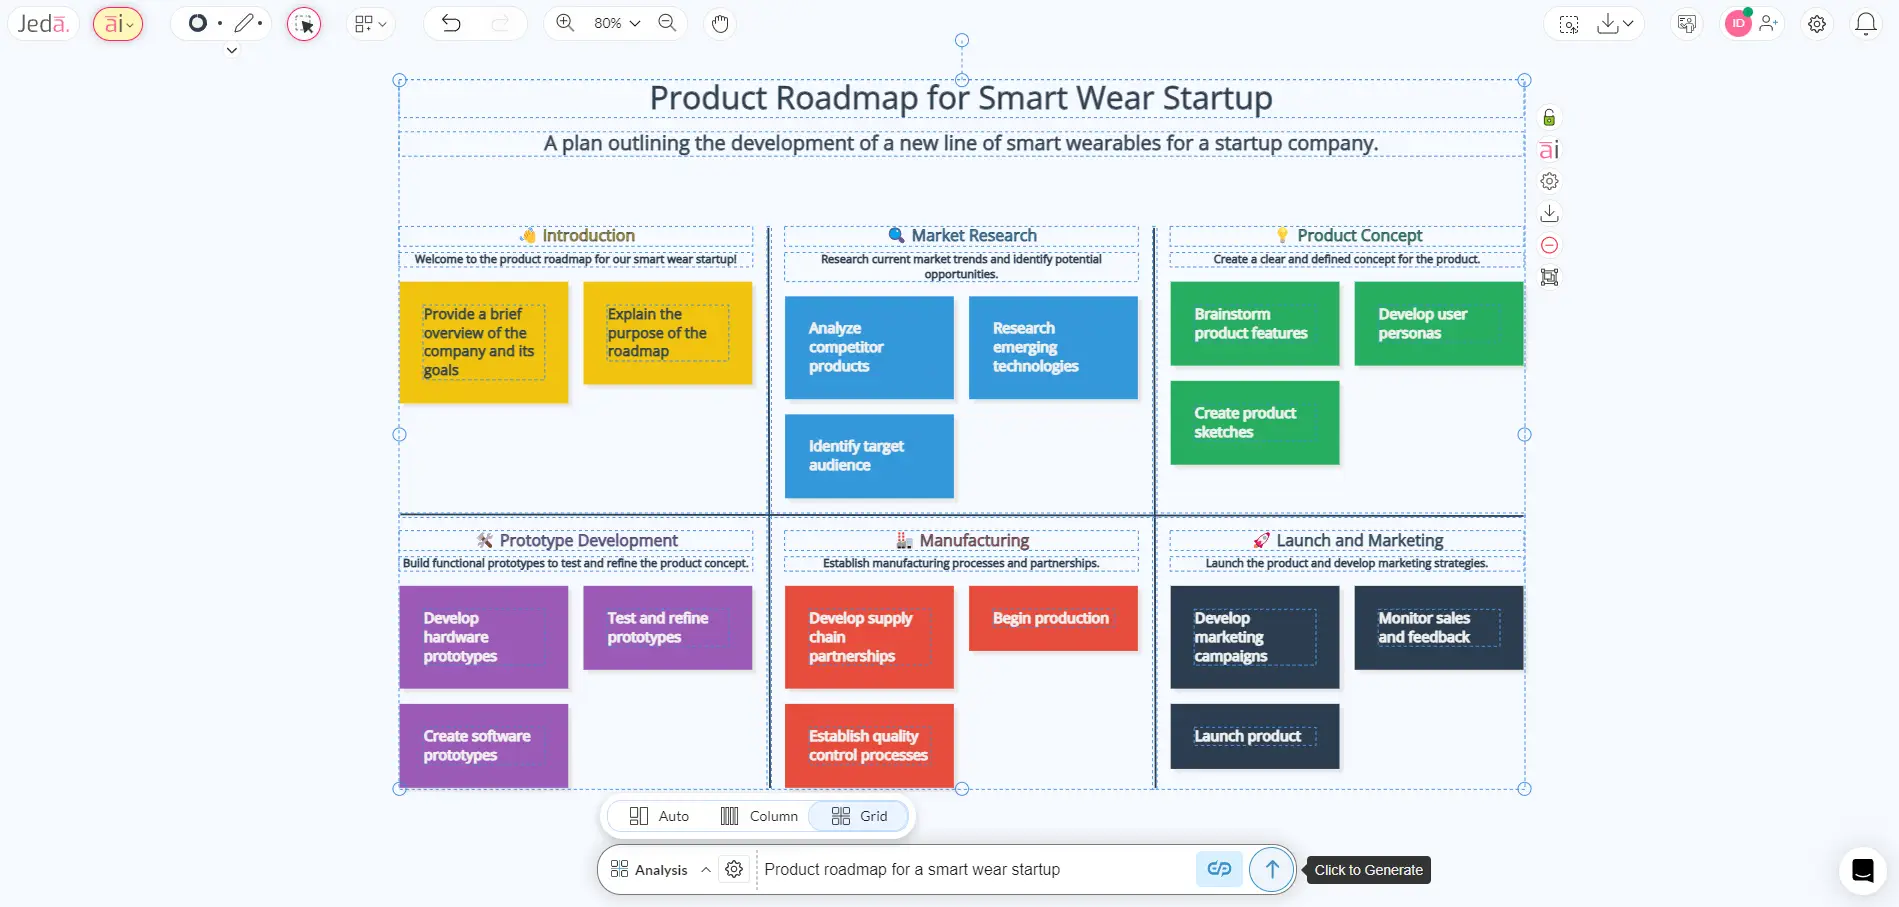Click the remove (minus) icon in the side panel

(1549, 245)
